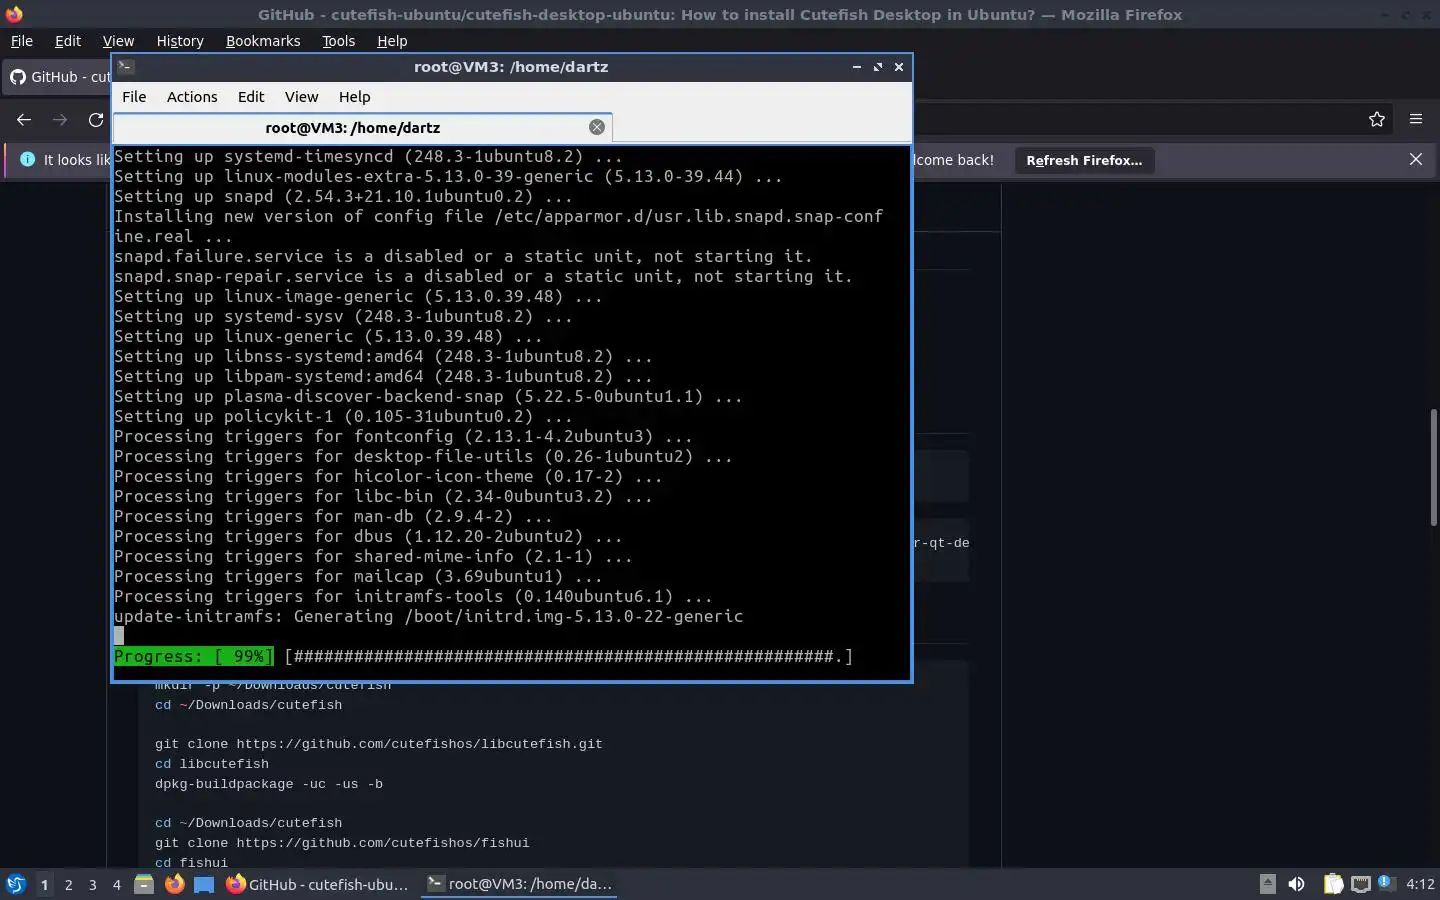Screen dimensions: 1440x900
Task: Click 'Processing triggers for man-db' line
Action: pyautogui.click(x=333, y=516)
